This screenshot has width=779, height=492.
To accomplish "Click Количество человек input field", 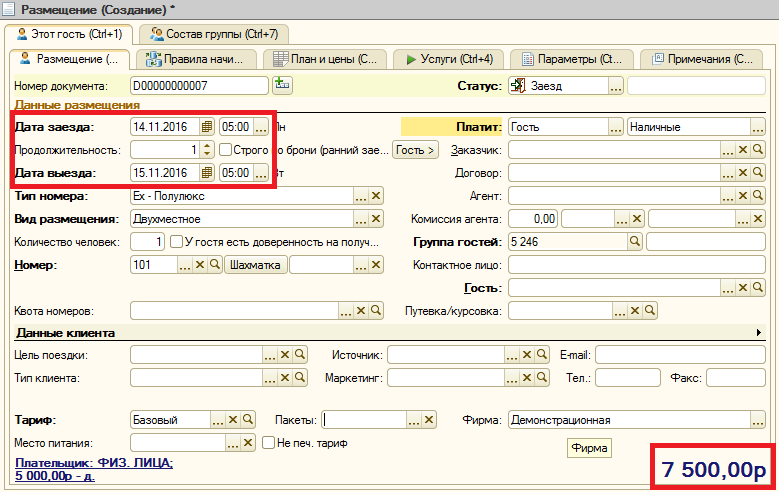I will [147, 242].
